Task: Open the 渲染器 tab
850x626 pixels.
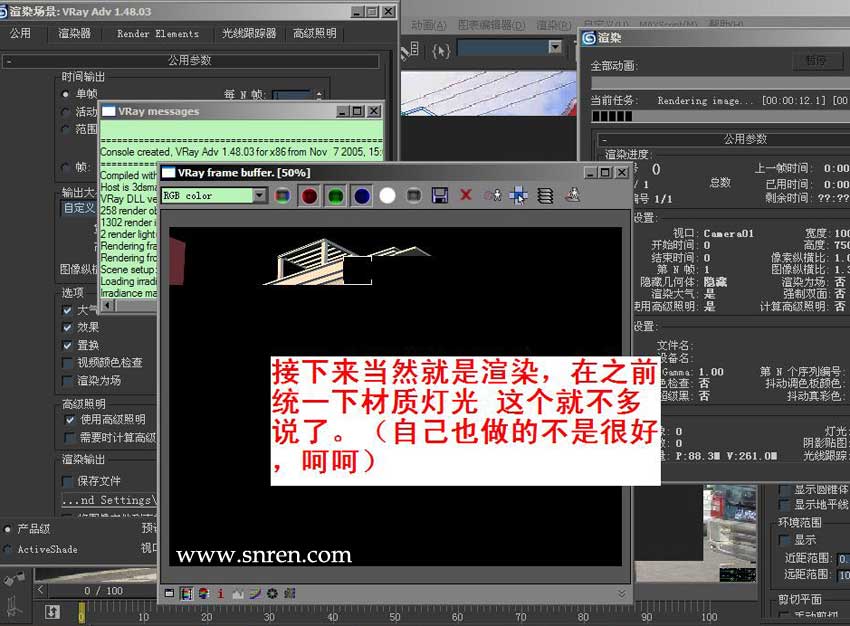Action: pyautogui.click(x=75, y=34)
